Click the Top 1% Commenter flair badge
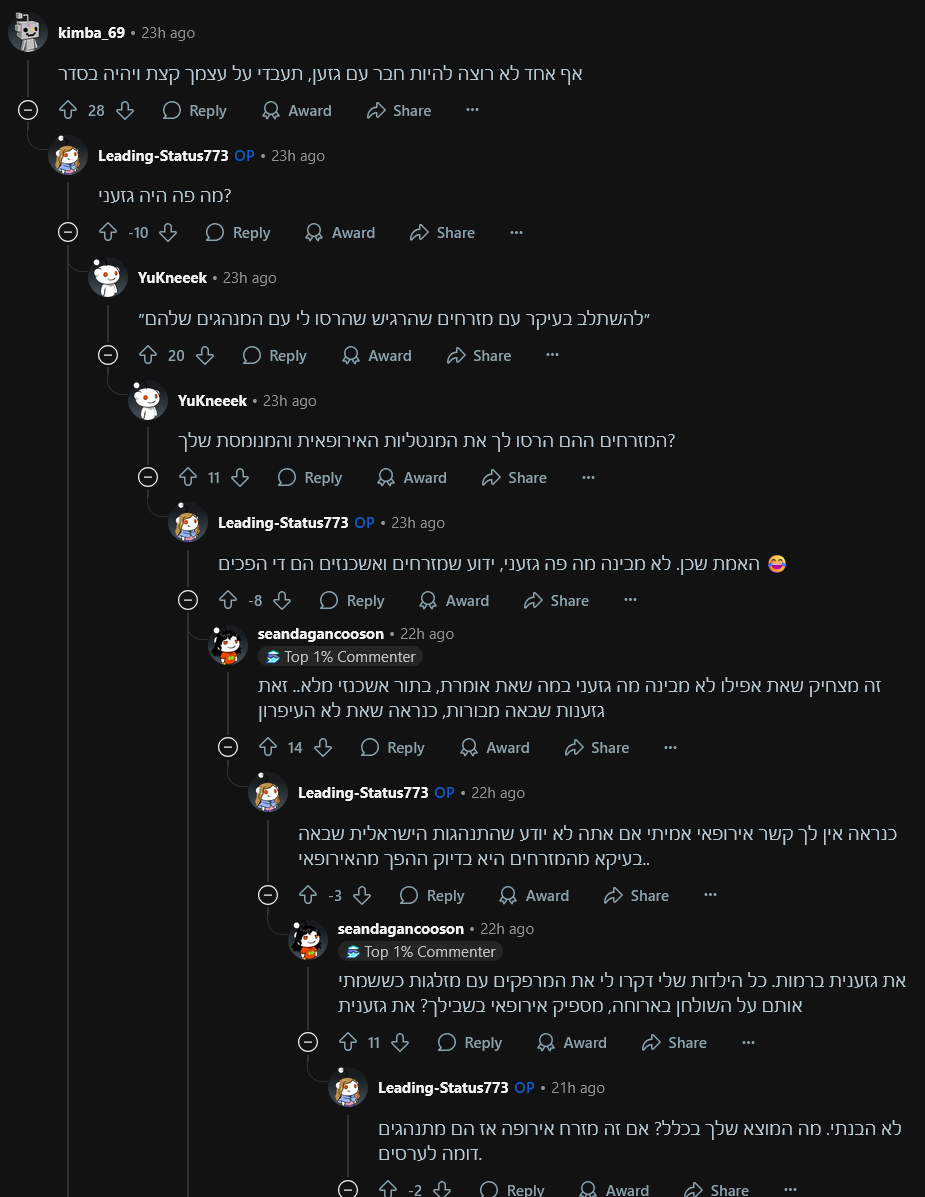The width and height of the screenshot is (925, 1197). (340, 657)
